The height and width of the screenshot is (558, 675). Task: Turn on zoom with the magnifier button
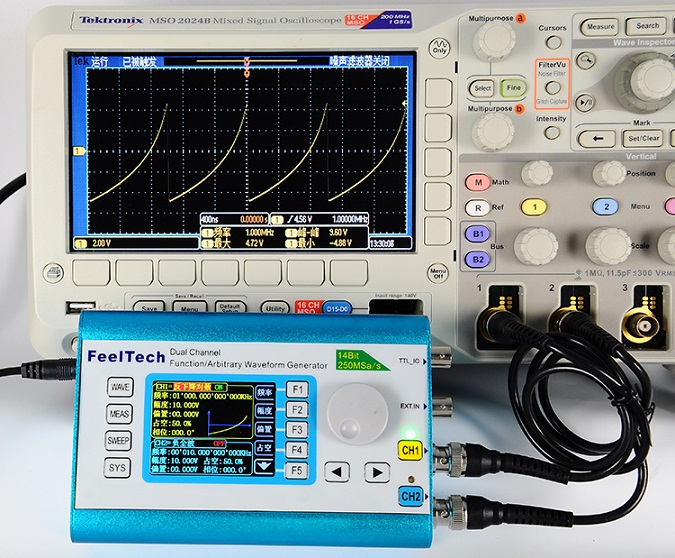pyautogui.click(x=585, y=60)
